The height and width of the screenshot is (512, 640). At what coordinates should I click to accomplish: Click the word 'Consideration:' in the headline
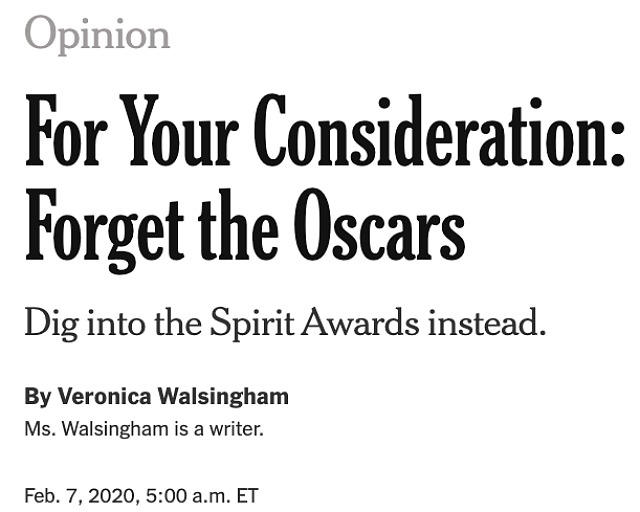[439, 131]
